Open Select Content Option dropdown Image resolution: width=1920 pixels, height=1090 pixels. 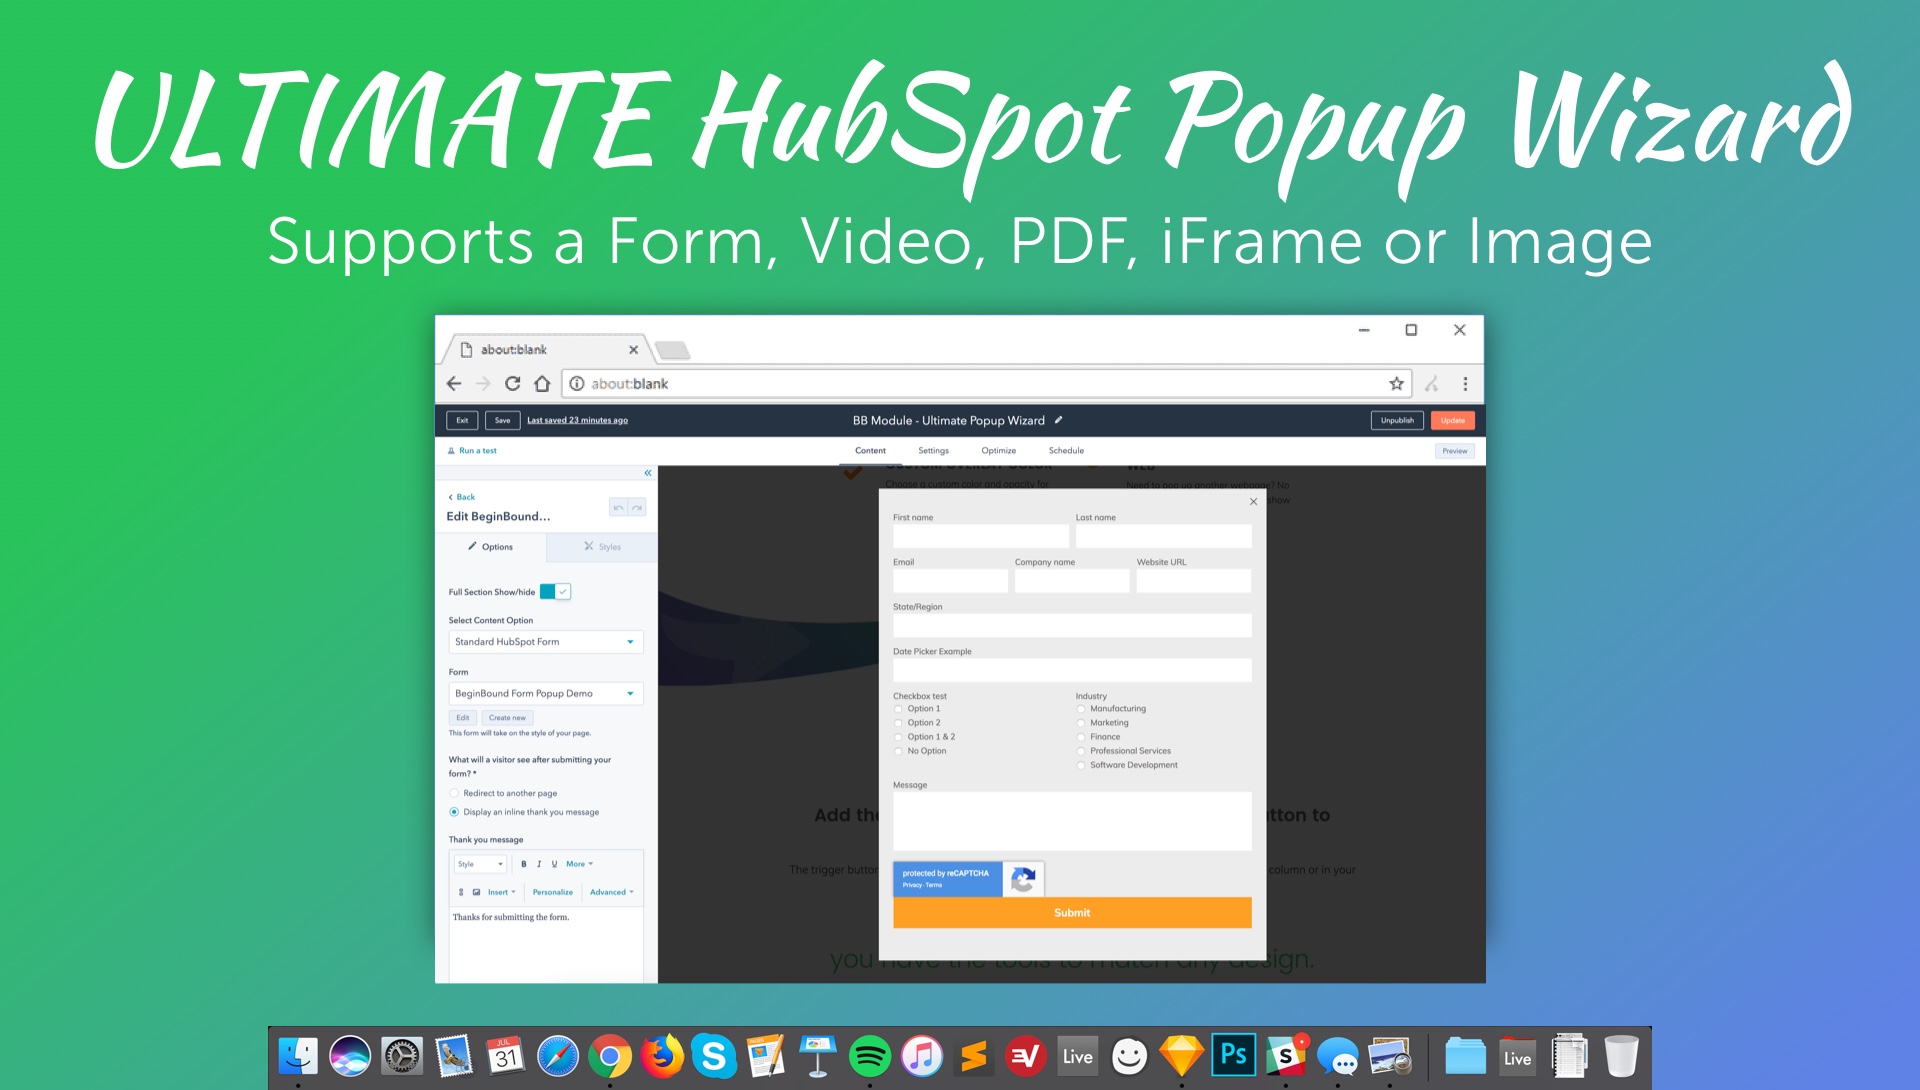point(546,642)
